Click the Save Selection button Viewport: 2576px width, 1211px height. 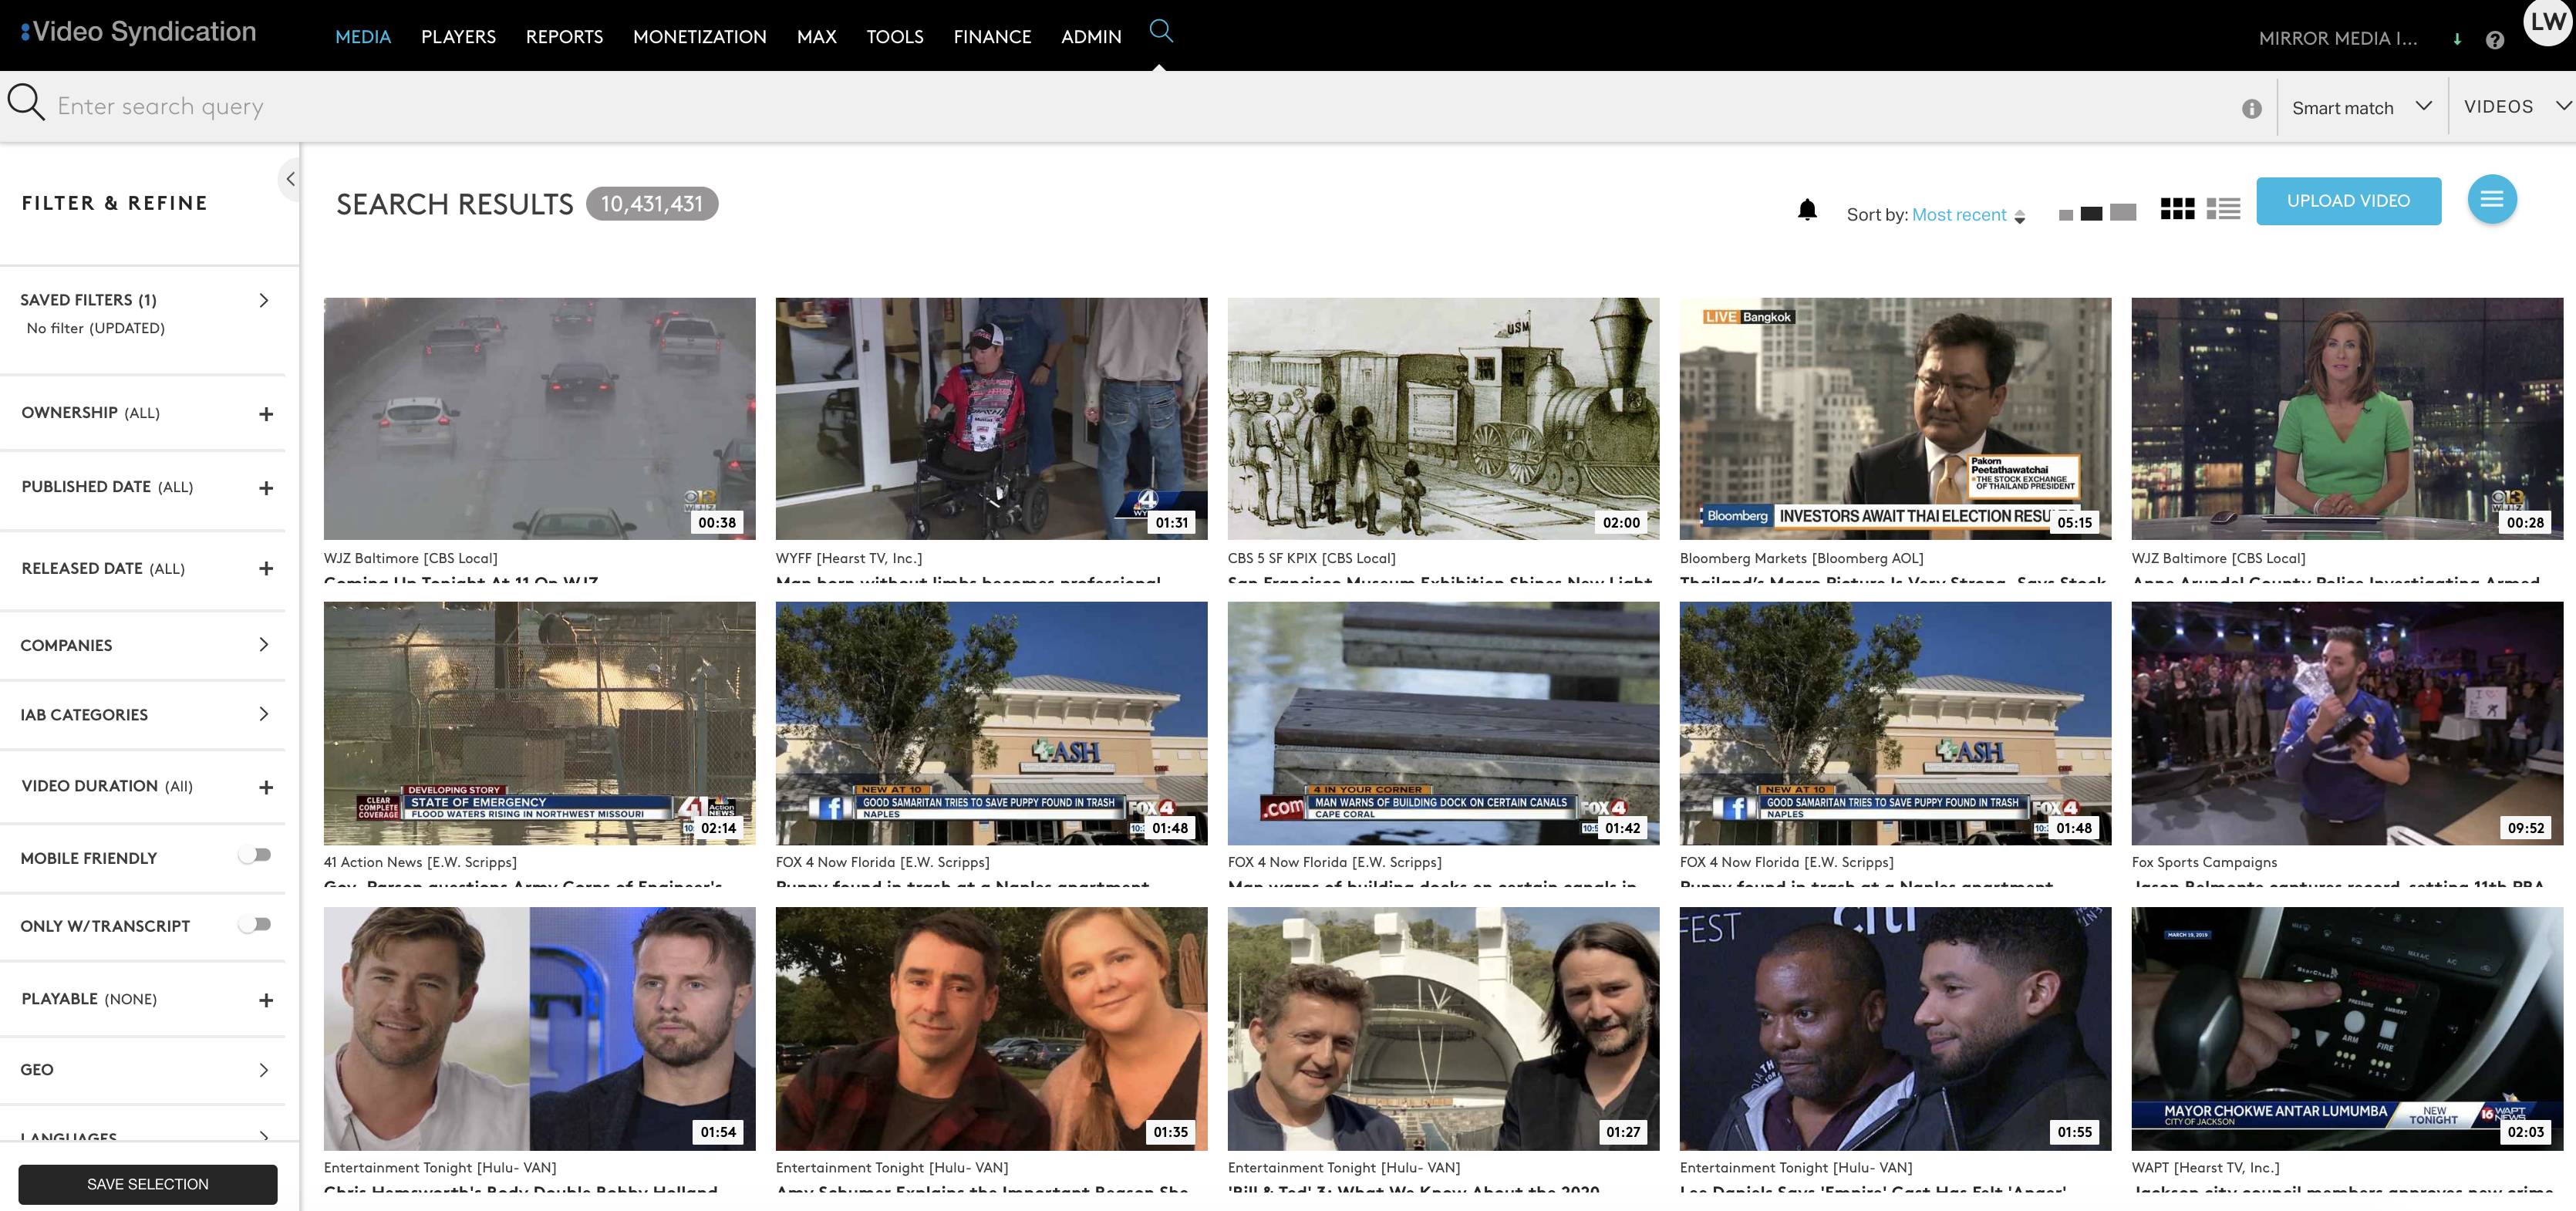coord(148,1183)
